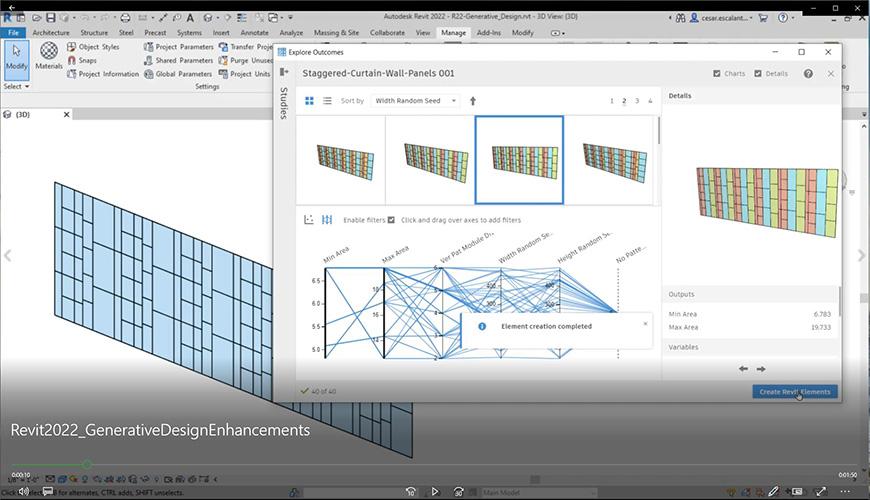
Task: Click the Open folder icon in quick access toolbar
Action: [36, 18]
